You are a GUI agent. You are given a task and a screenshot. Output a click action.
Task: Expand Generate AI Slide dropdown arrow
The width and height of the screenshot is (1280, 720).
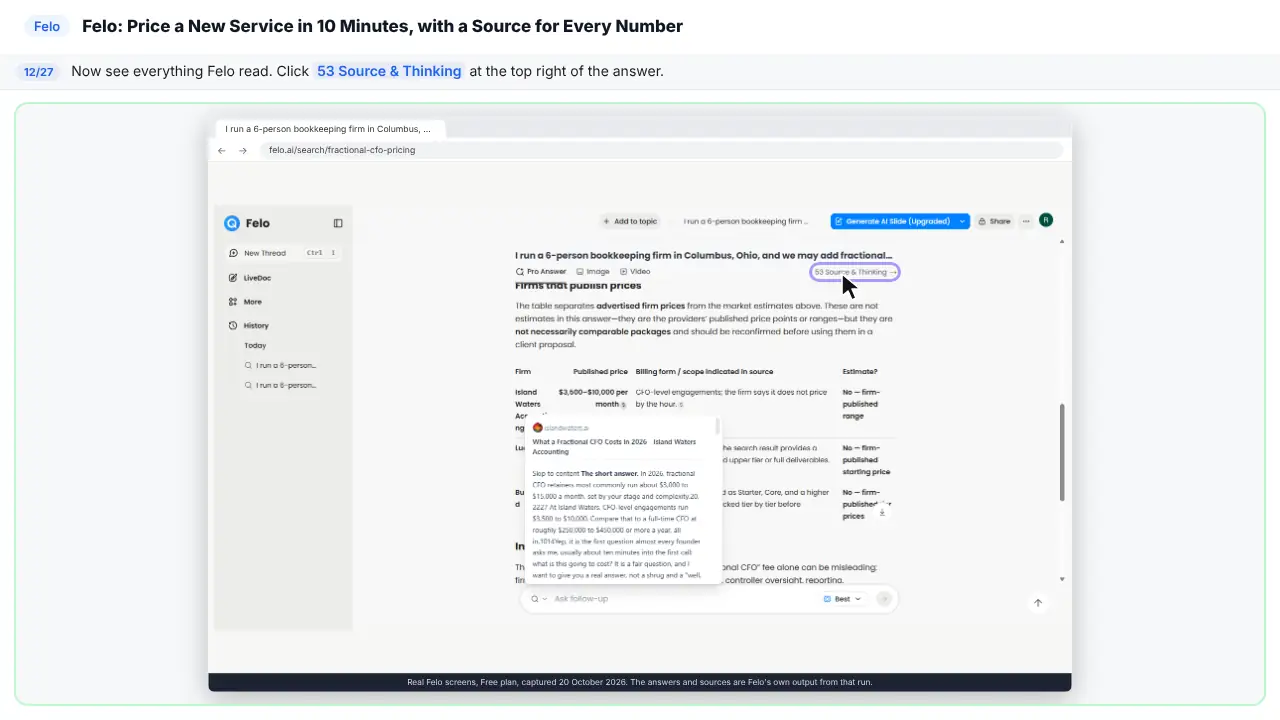[x=962, y=221]
